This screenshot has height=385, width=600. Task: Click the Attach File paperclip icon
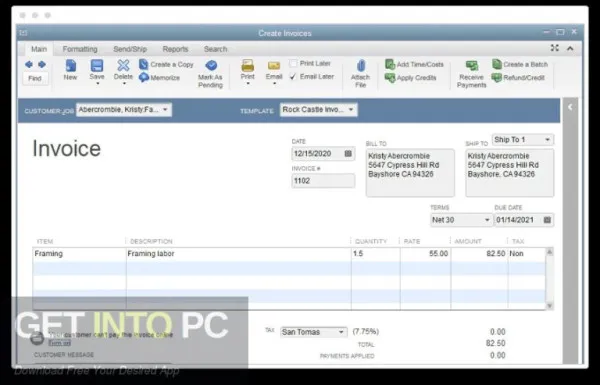360,66
